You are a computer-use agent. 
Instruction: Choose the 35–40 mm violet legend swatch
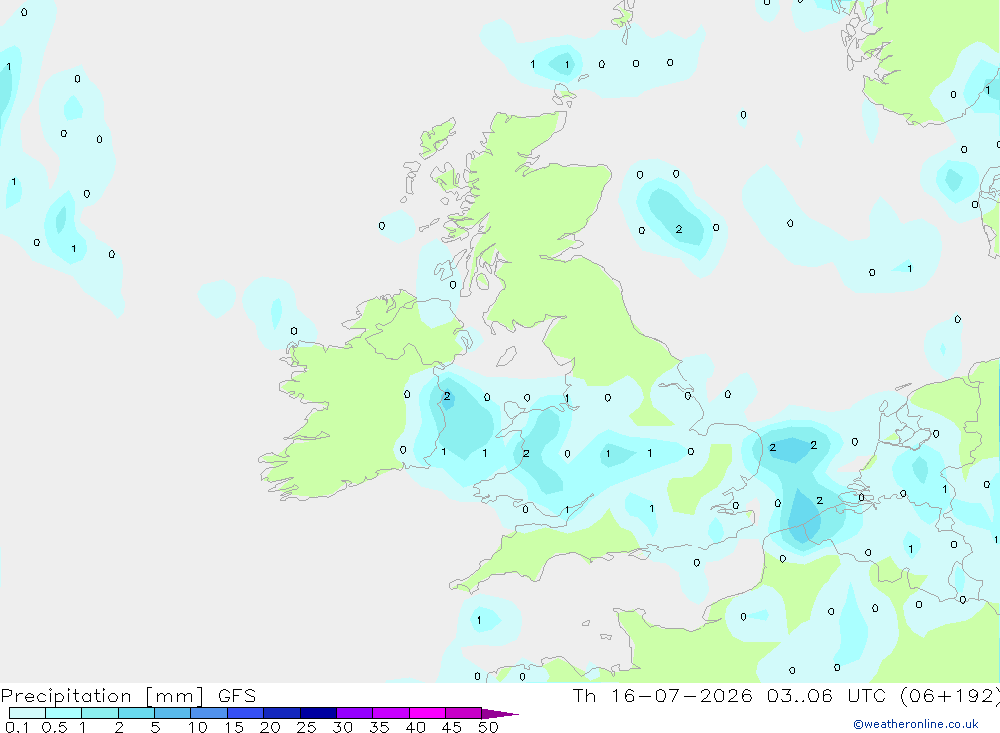tap(391, 713)
